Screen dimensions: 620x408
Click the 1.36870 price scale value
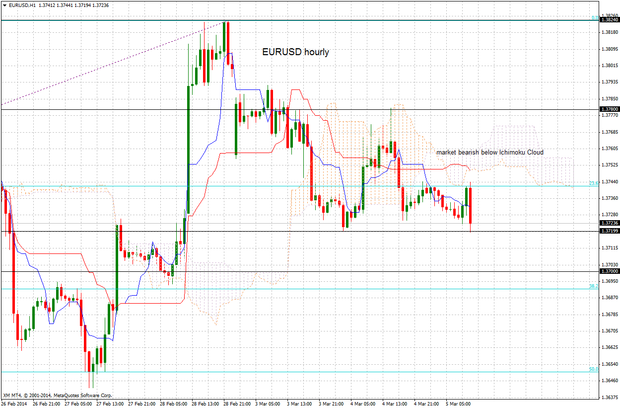click(x=609, y=297)
